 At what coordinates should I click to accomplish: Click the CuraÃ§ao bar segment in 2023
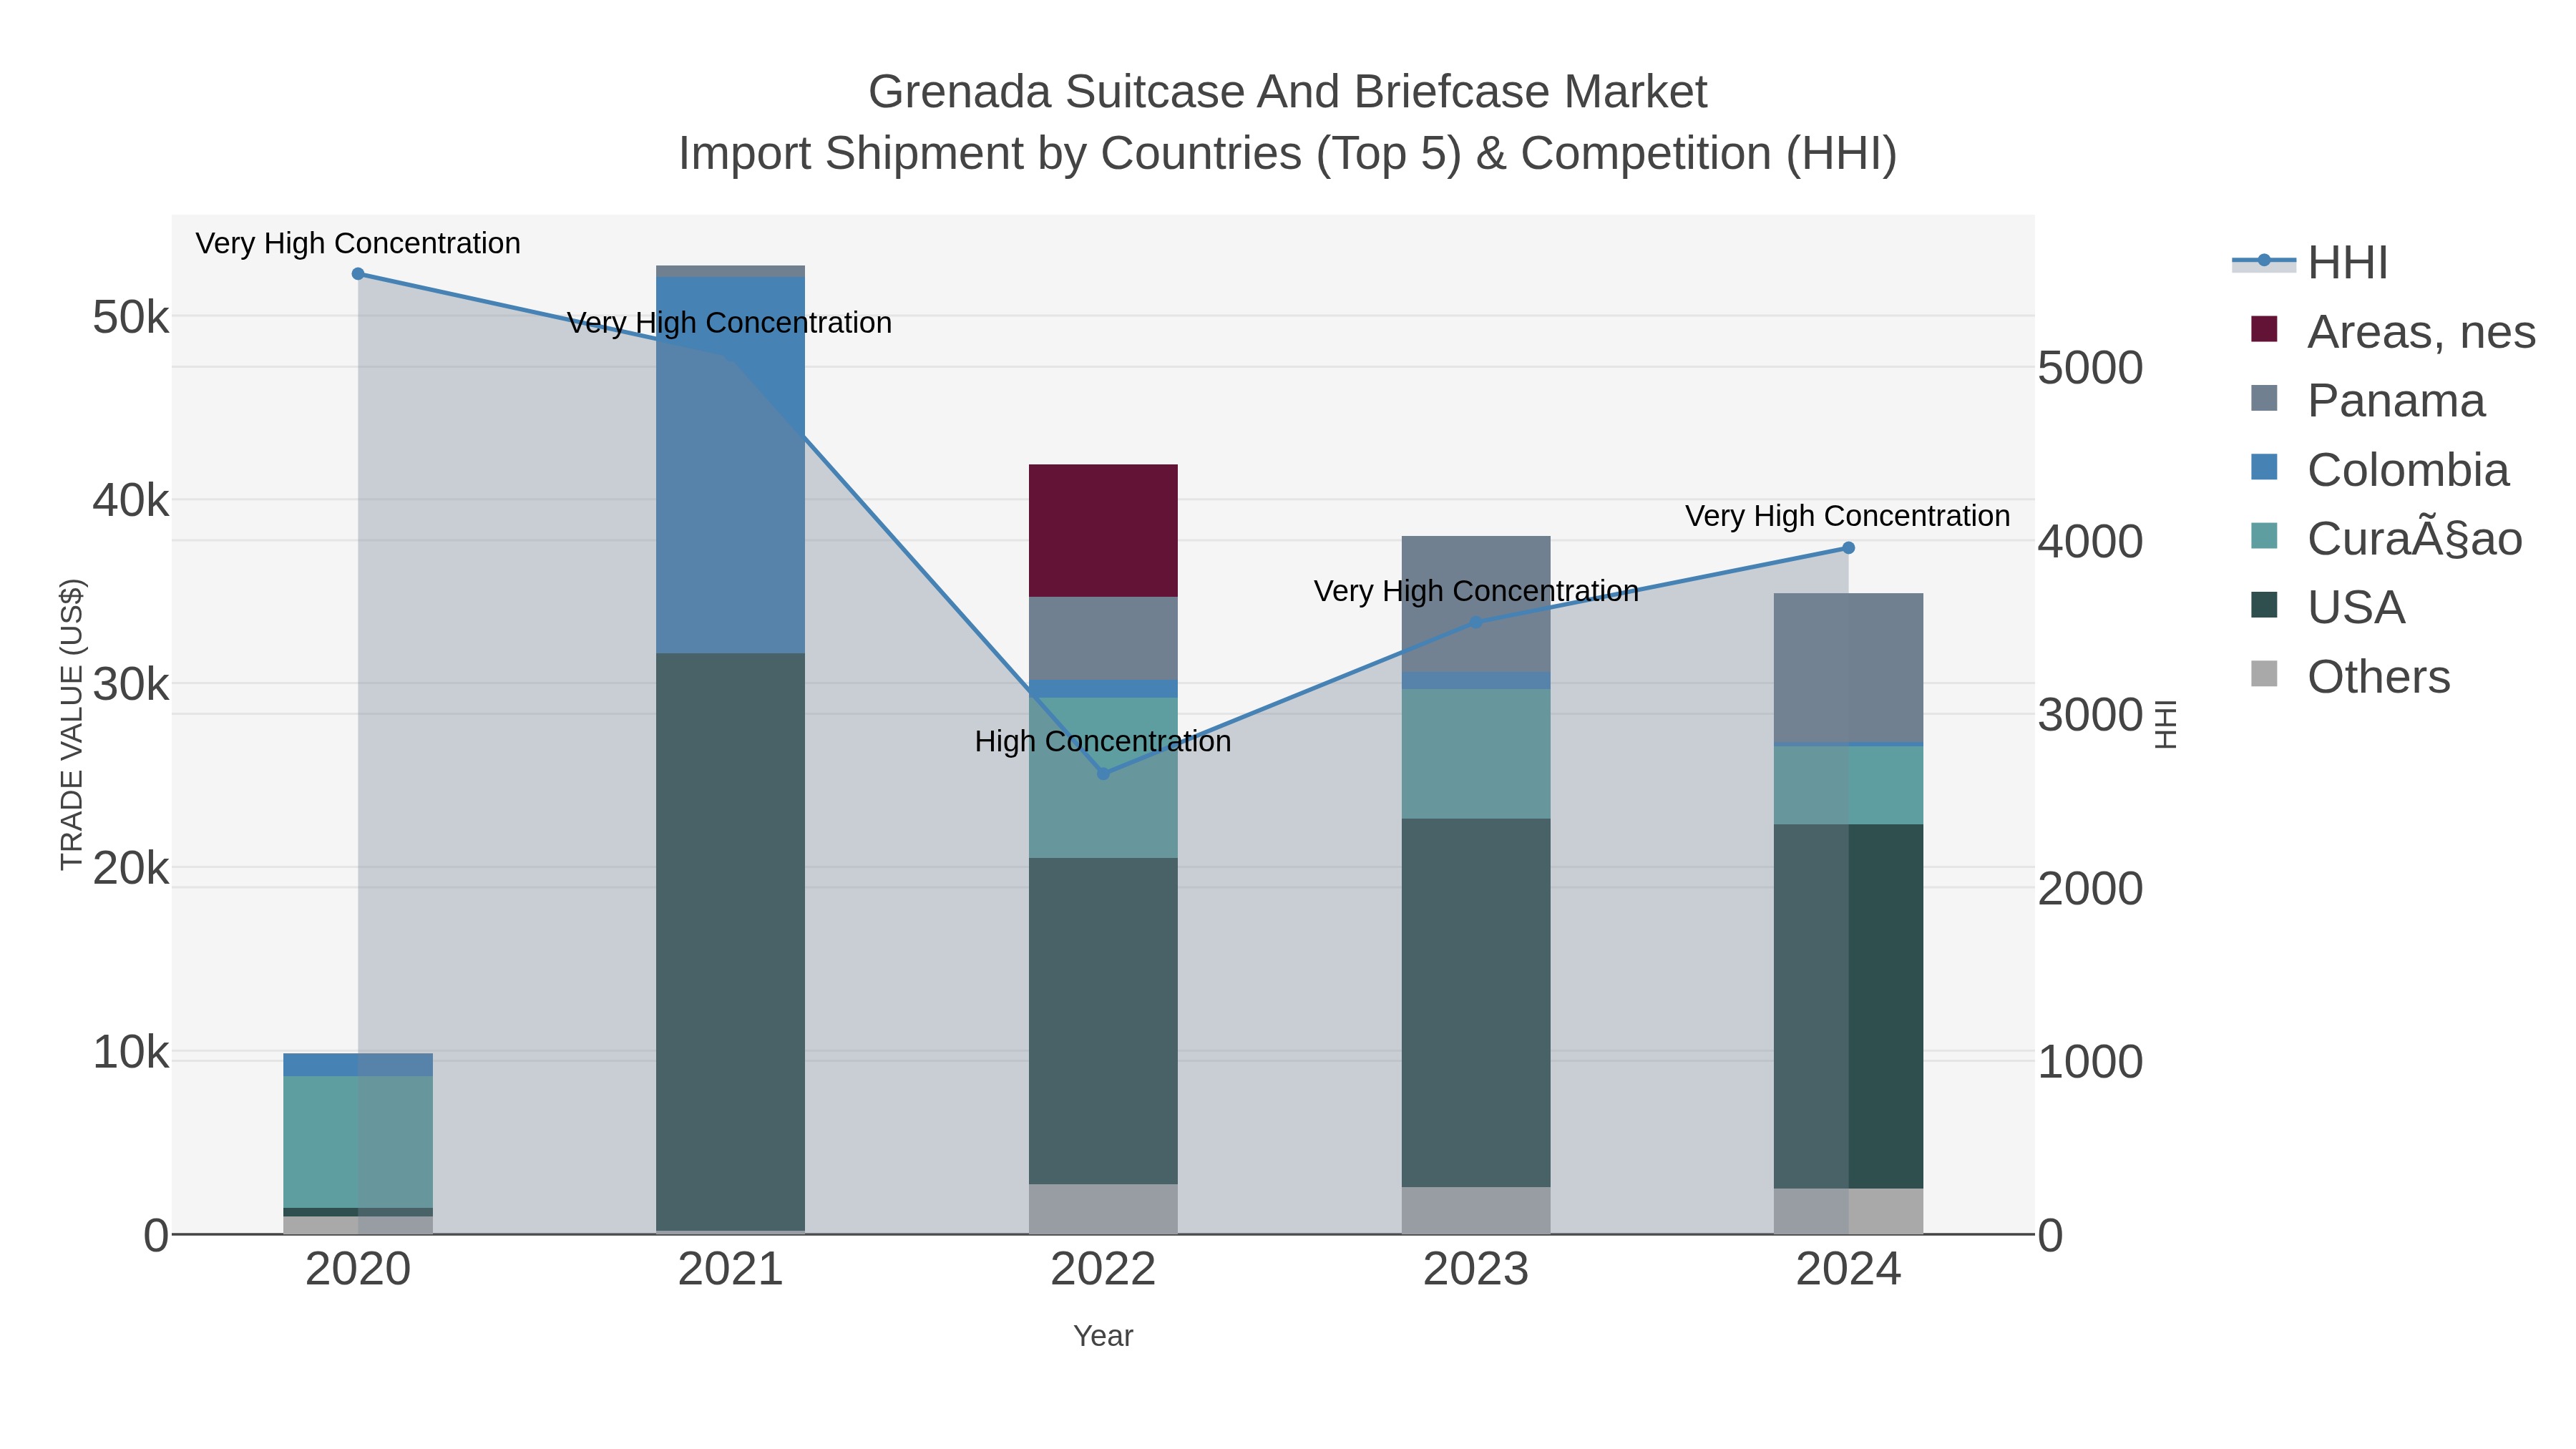click(1476, 754)
